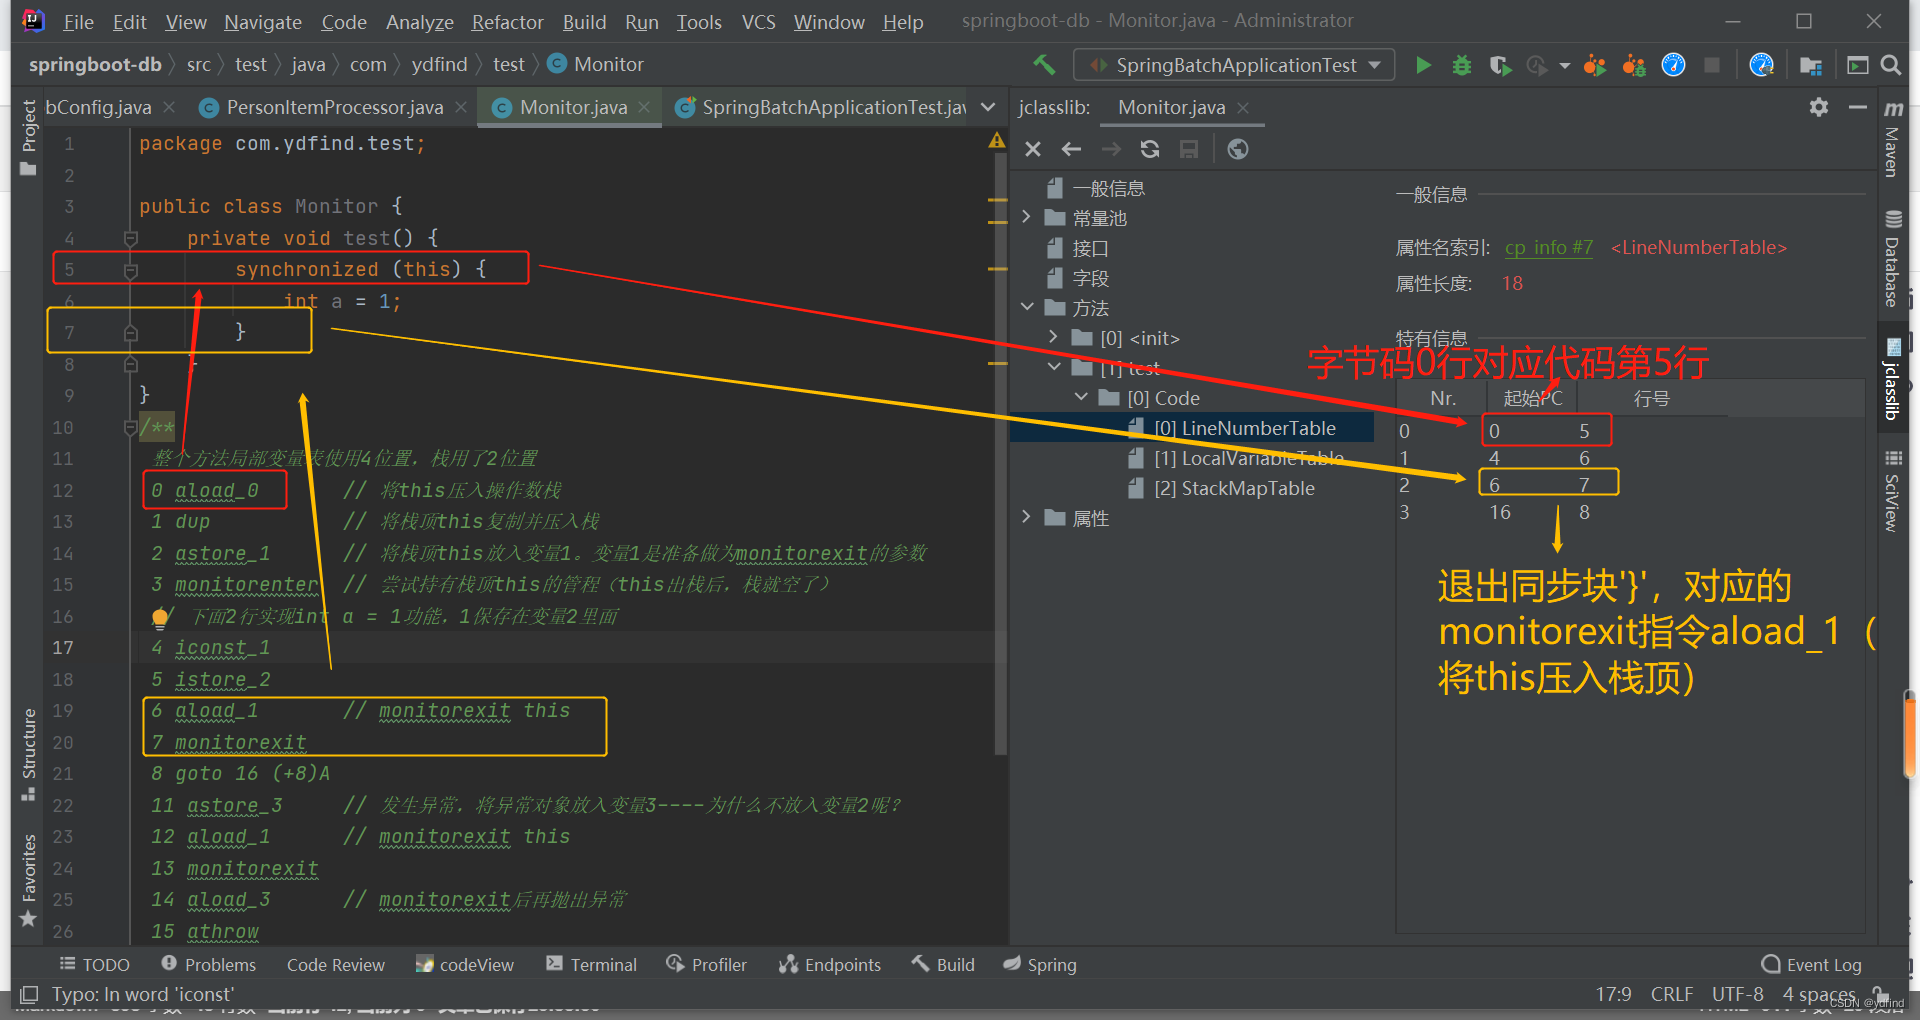Open the Refactor menu

pos(507,22)
